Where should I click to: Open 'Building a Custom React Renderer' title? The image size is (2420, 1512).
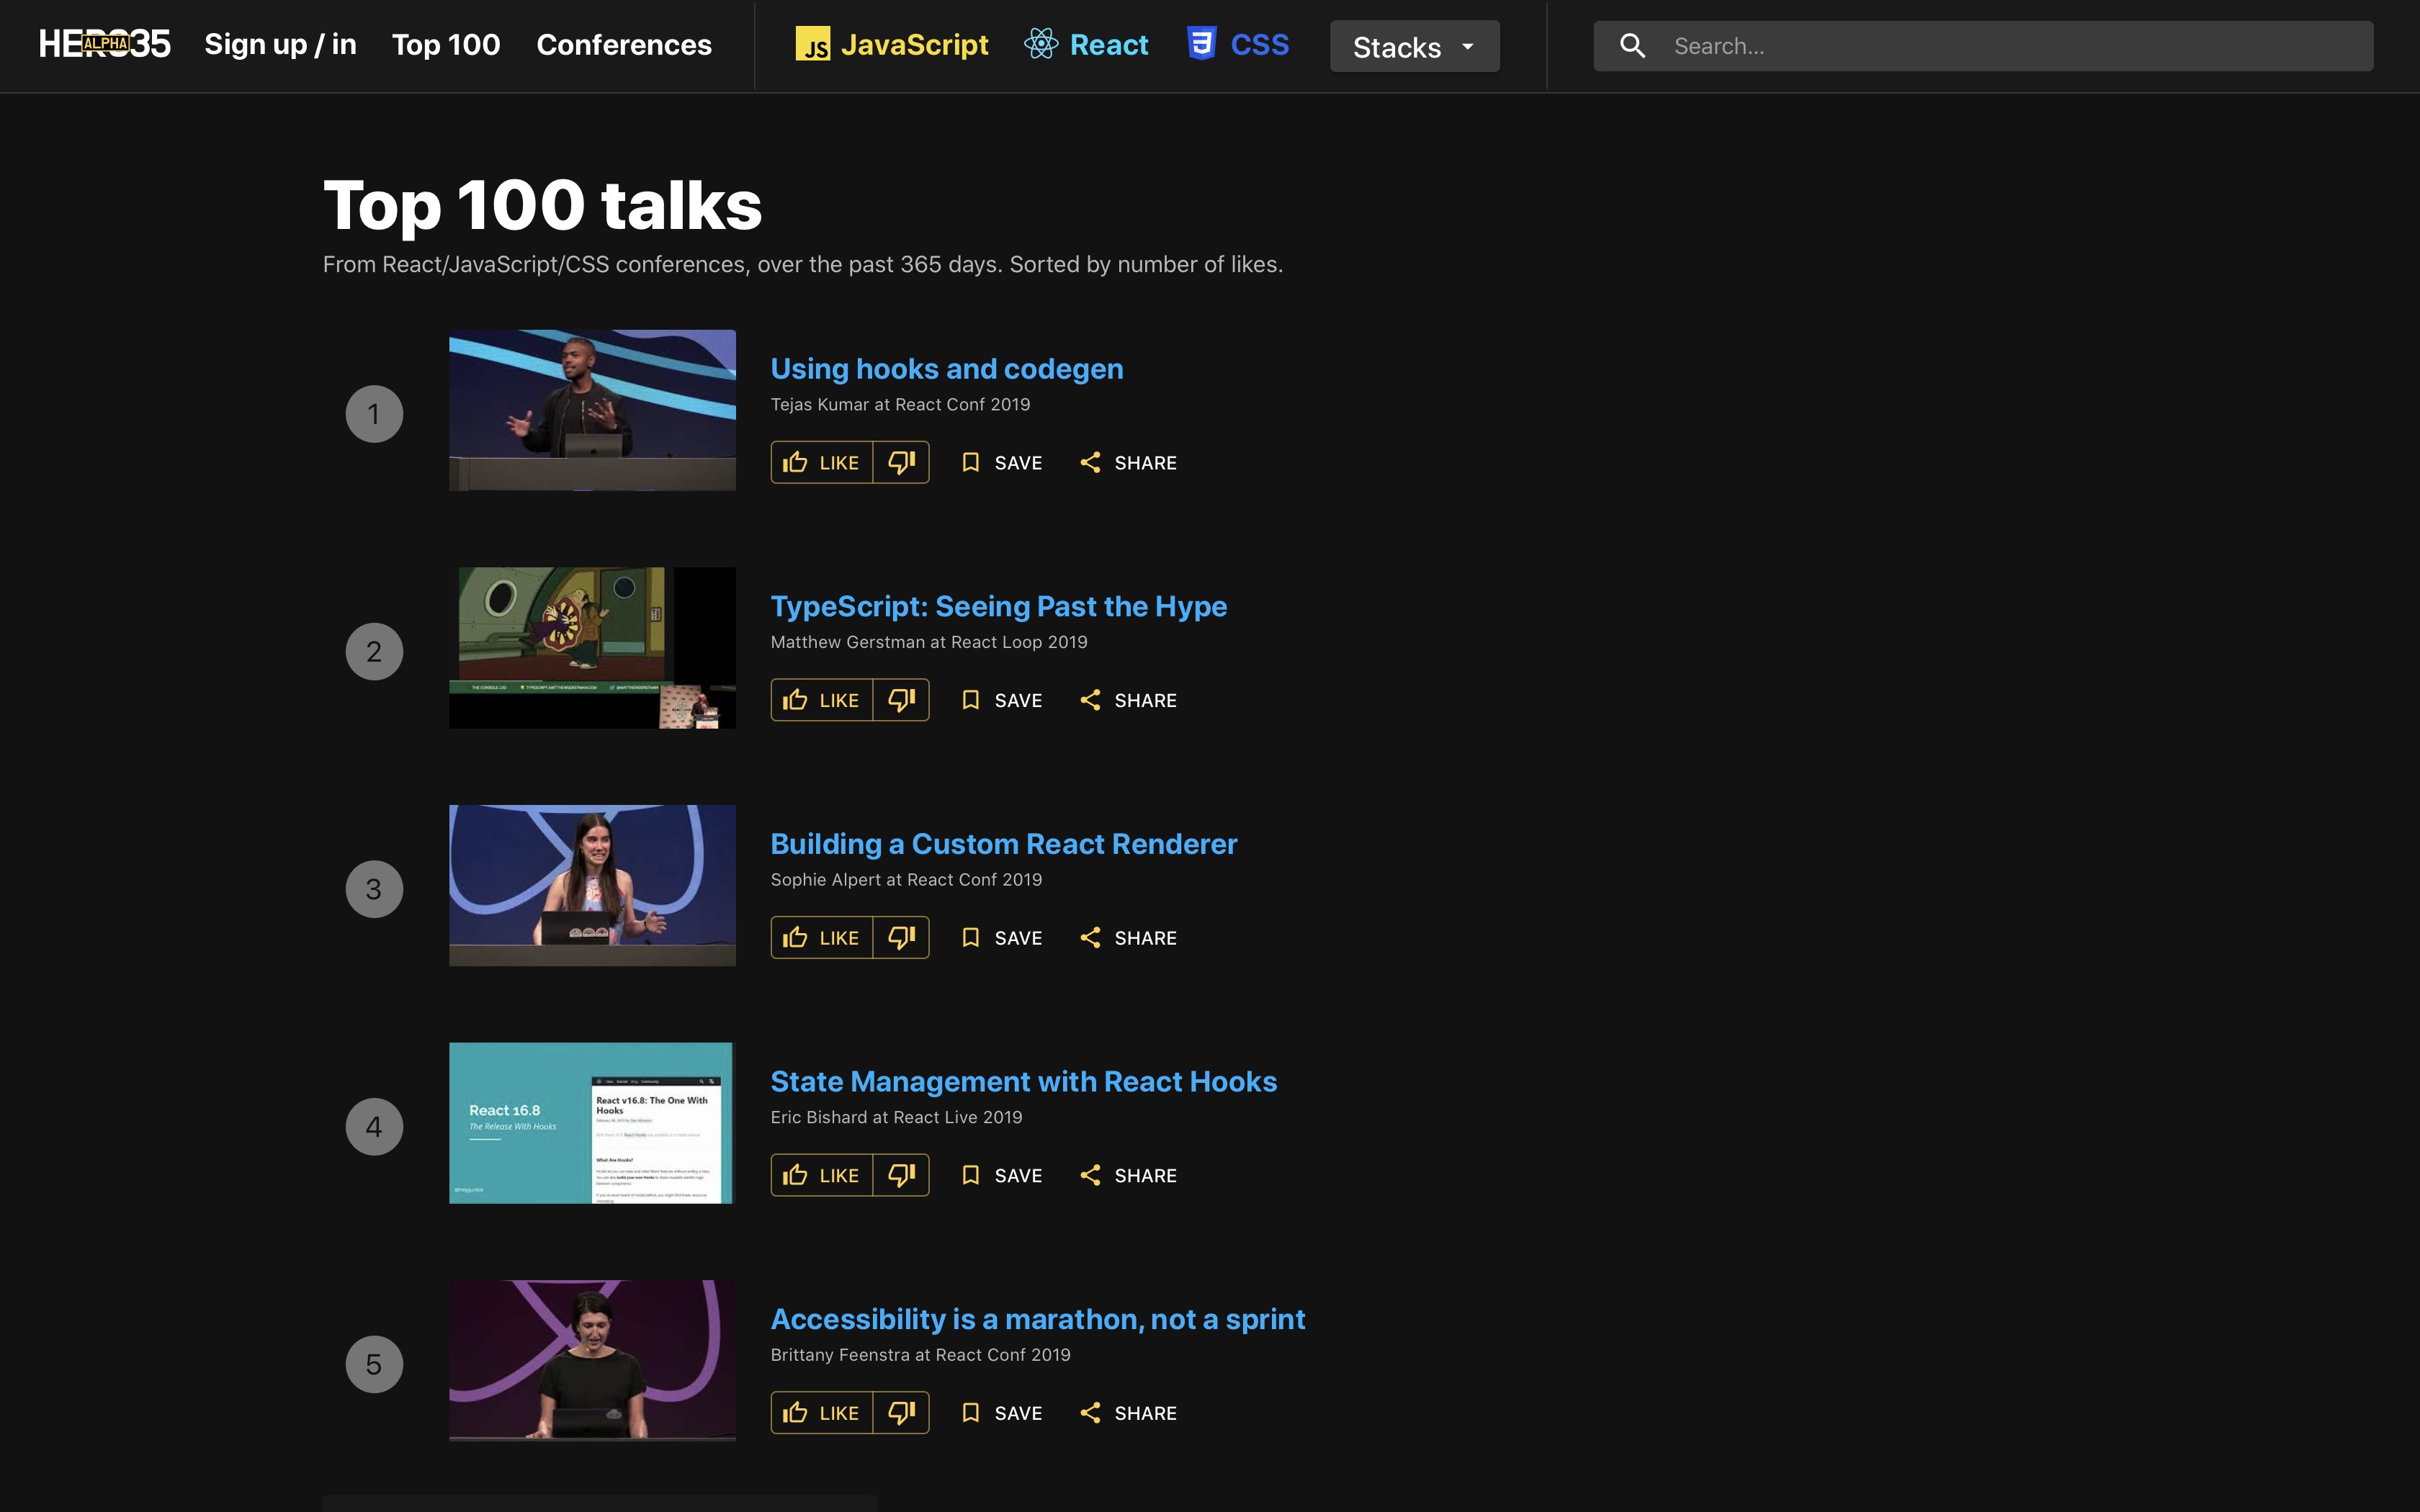click(1003, 844)
